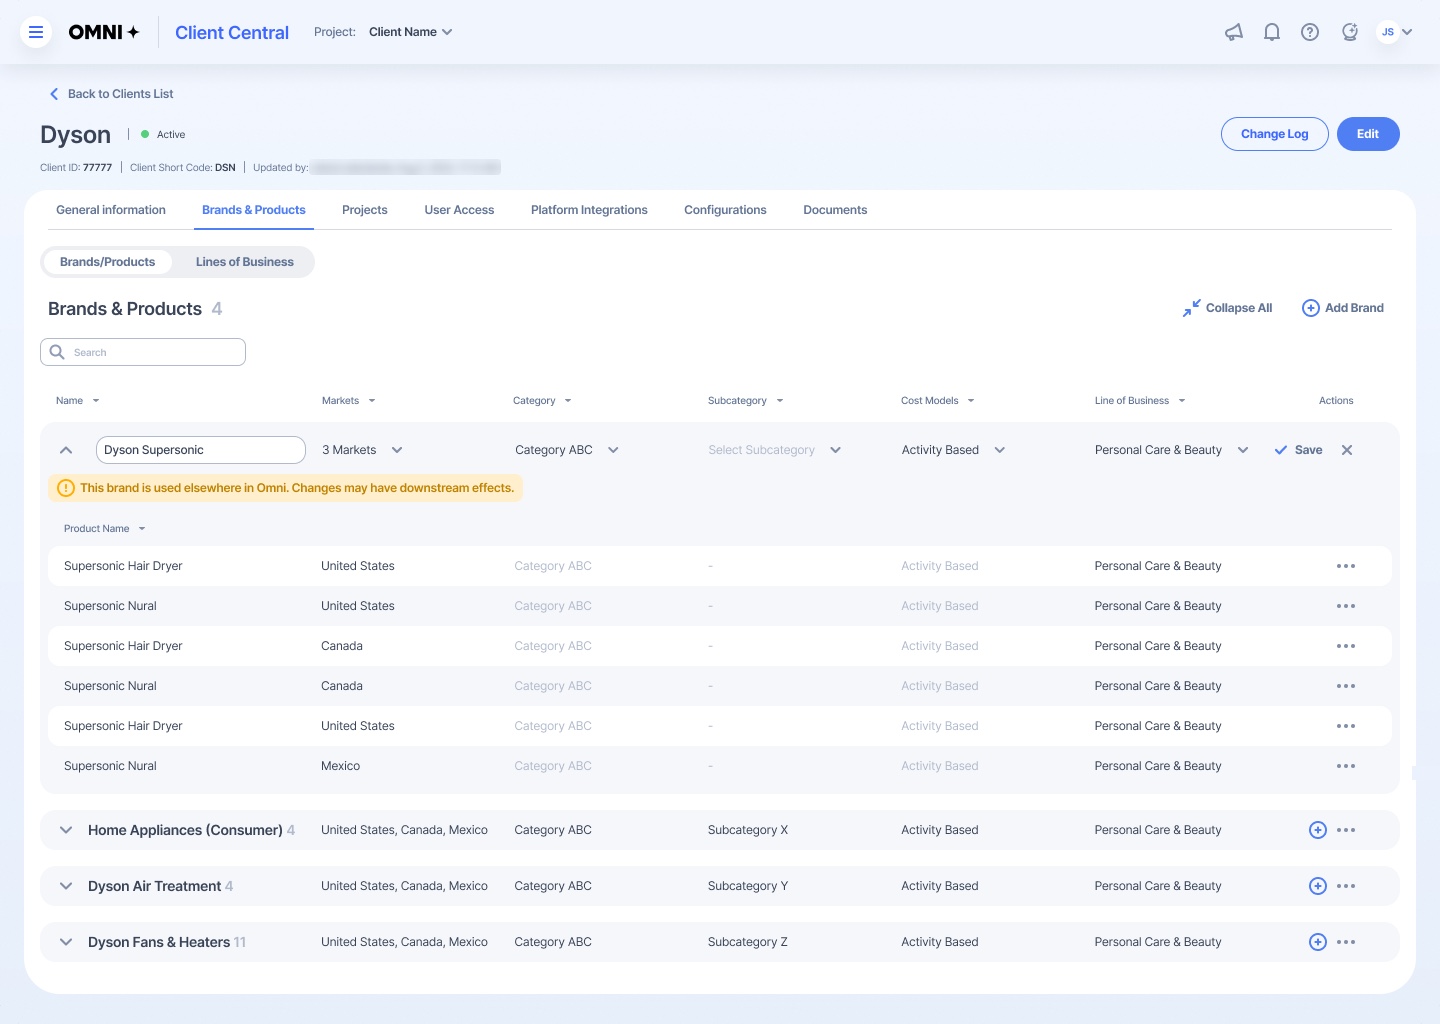Open the Projects tab
Viewport: 1440px width, 1024px height.
365,210
